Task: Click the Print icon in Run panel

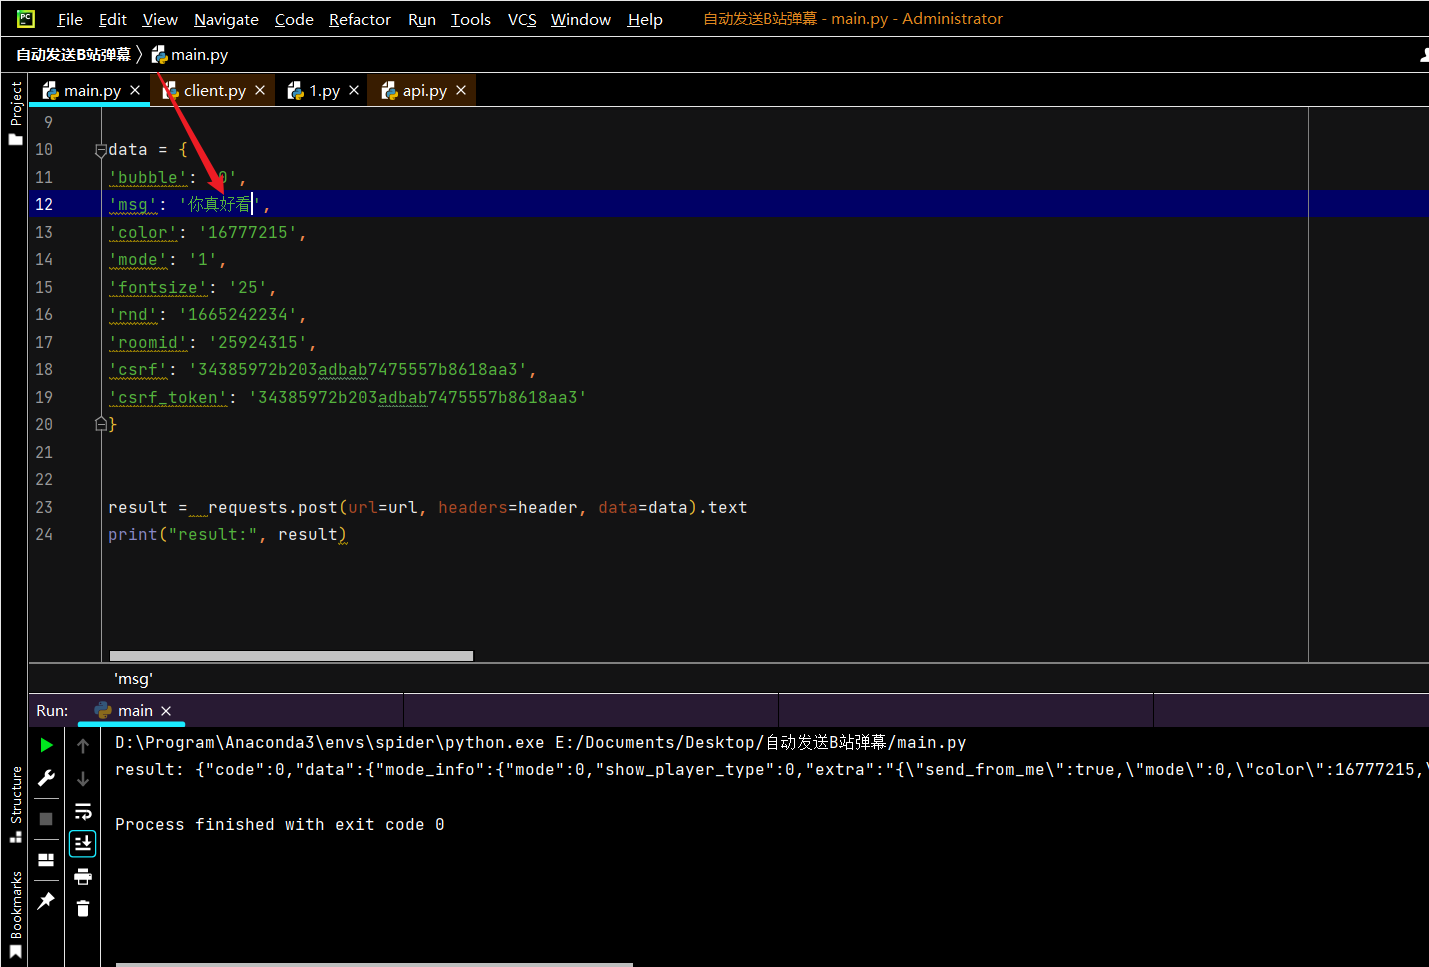Action: pos(83,877)
